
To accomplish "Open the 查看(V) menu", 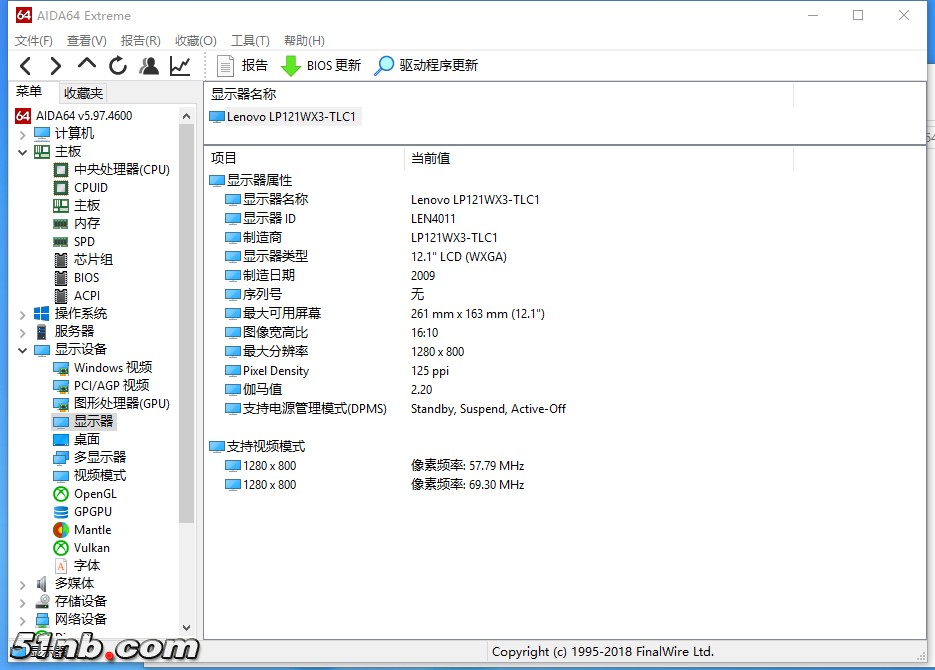I will click(86, 41).
